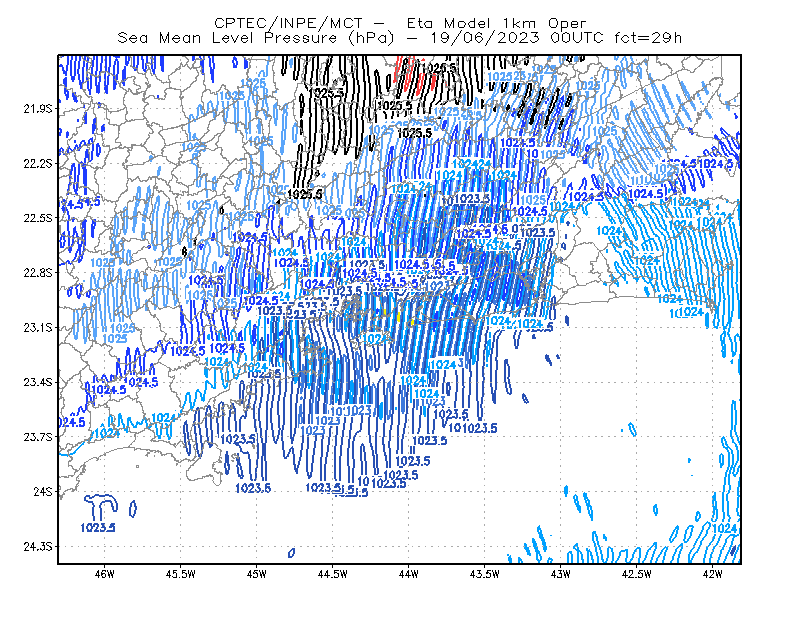800x618 pixels.
Task: Click the 24.3S latitude axis label
Action: point(38,547)
